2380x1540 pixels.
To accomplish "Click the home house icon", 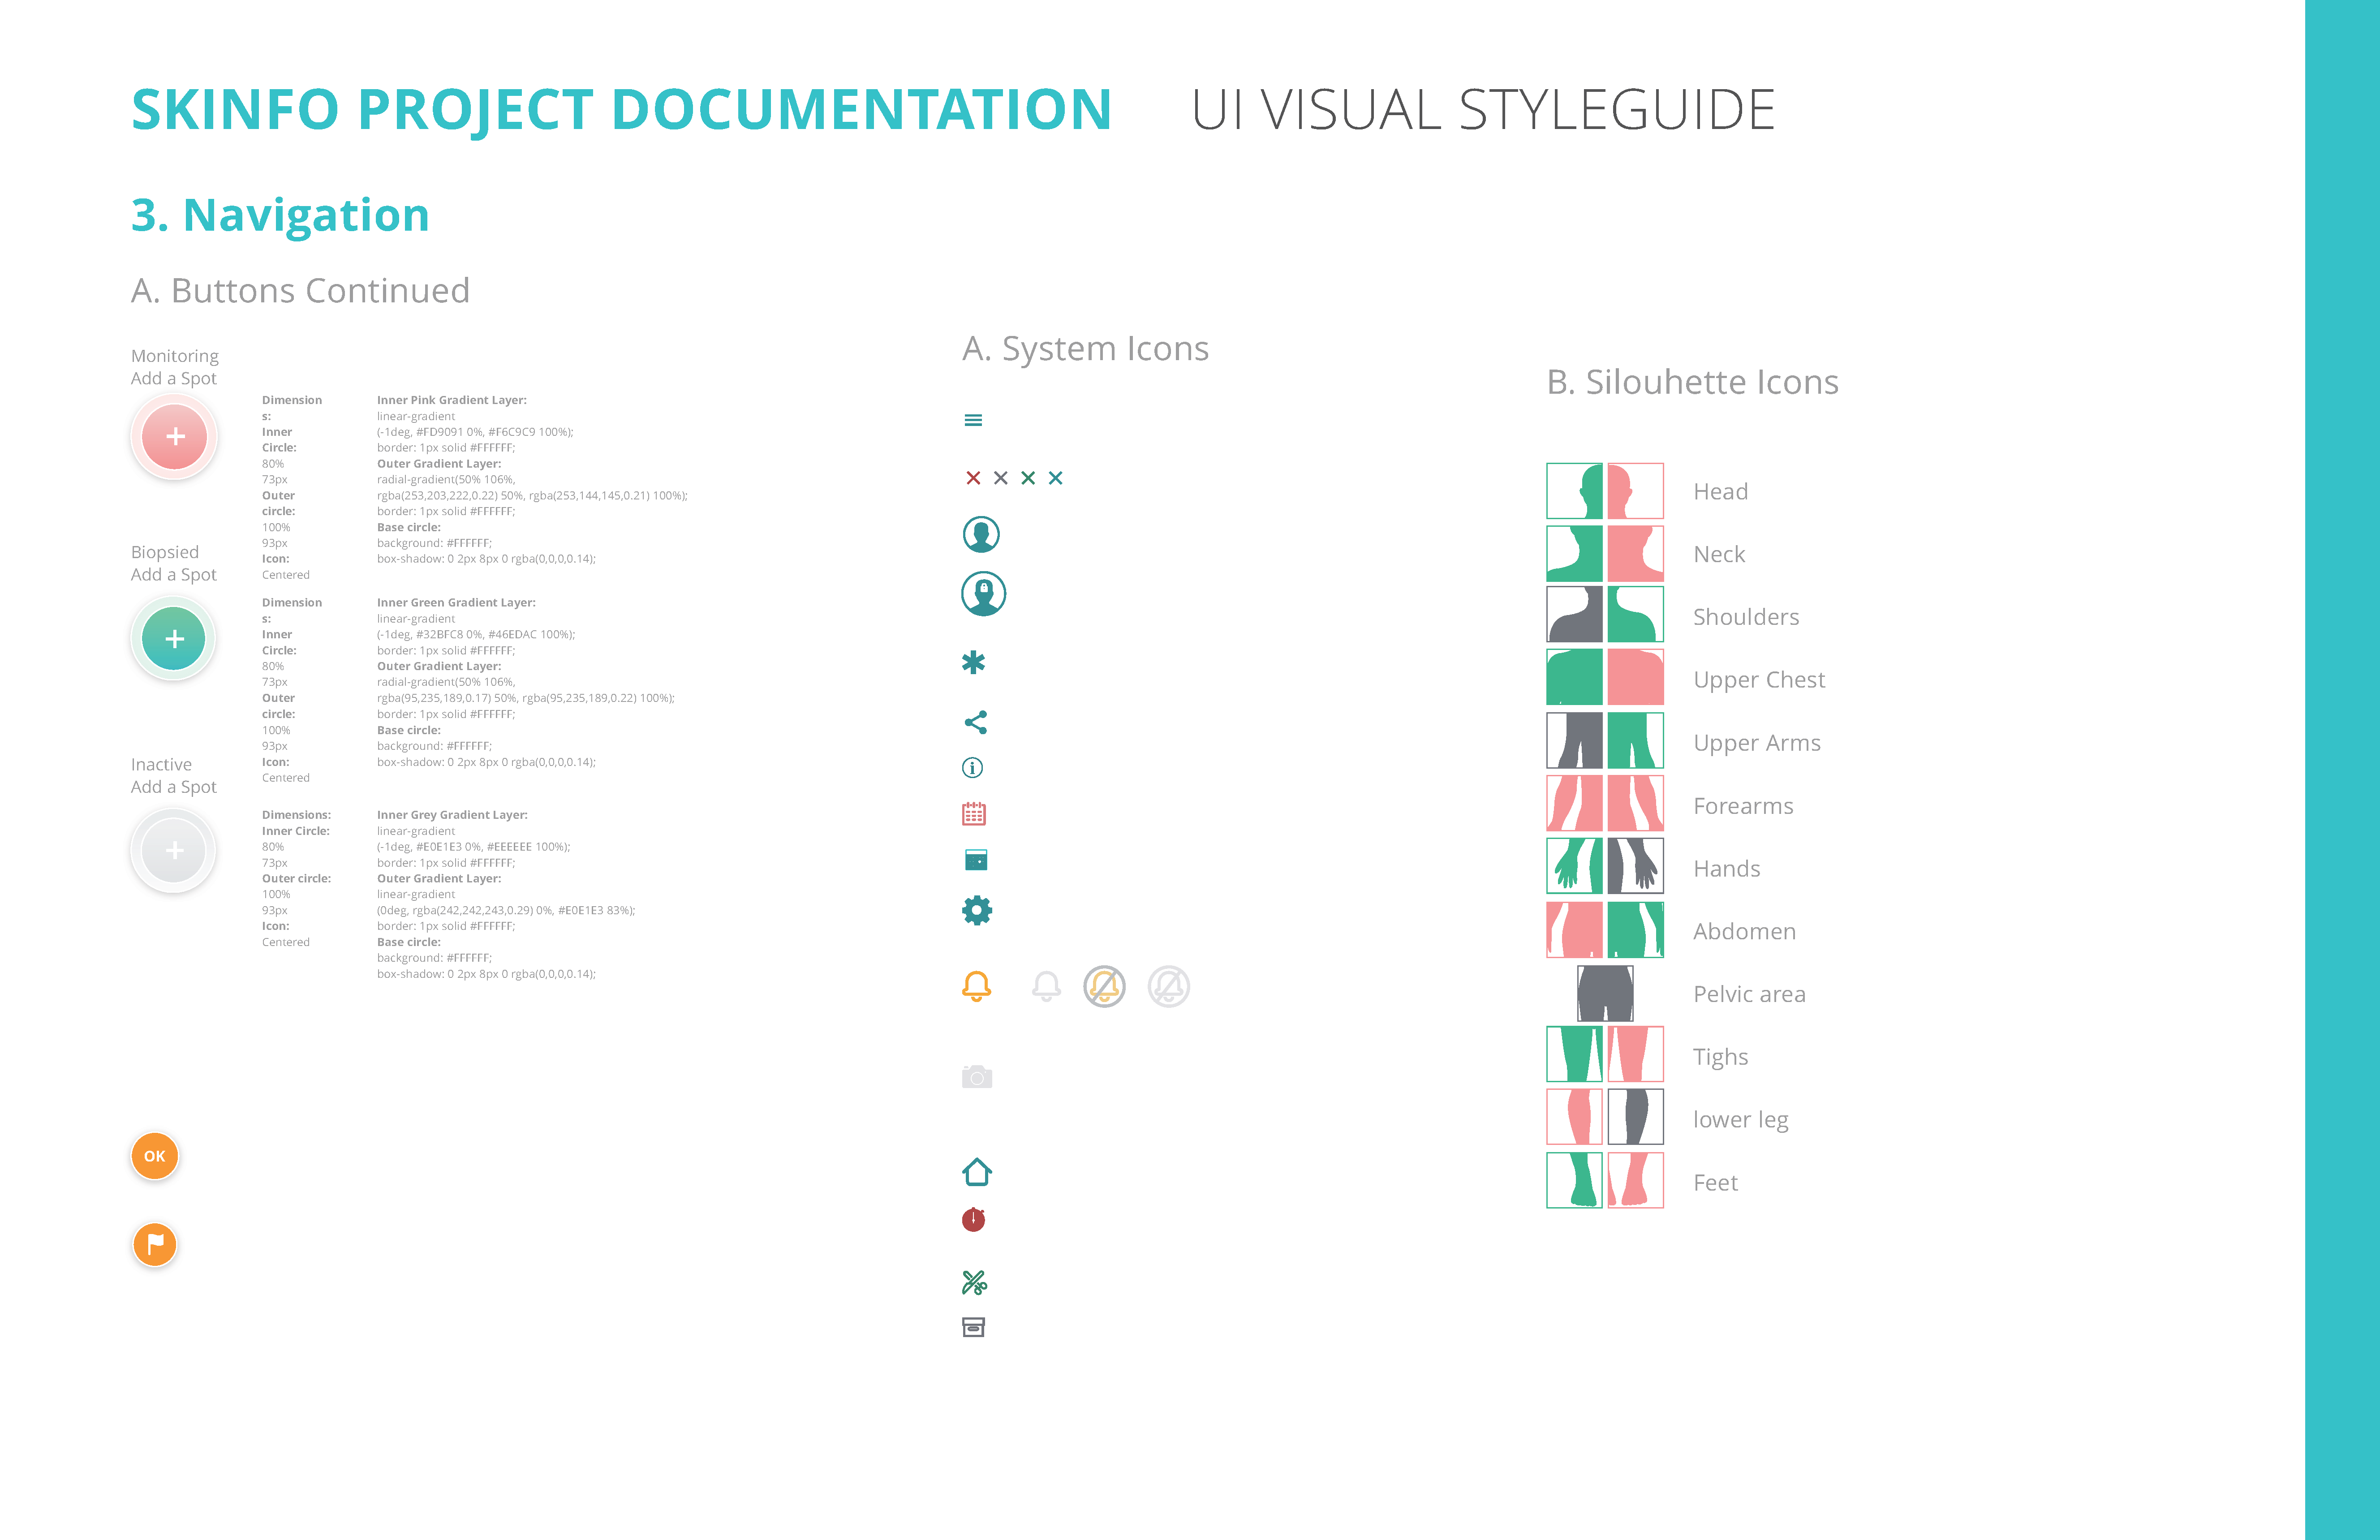I will tap(977, 1171).
